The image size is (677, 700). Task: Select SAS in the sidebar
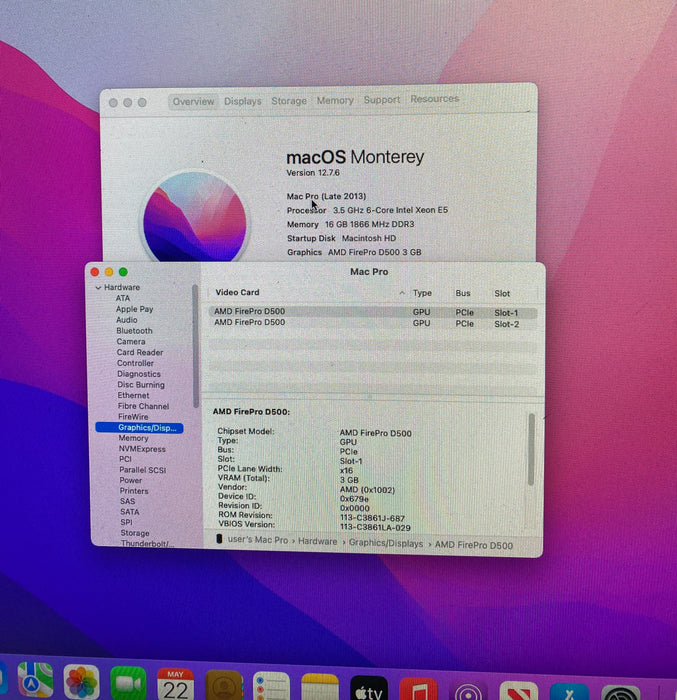click(127, 501)
